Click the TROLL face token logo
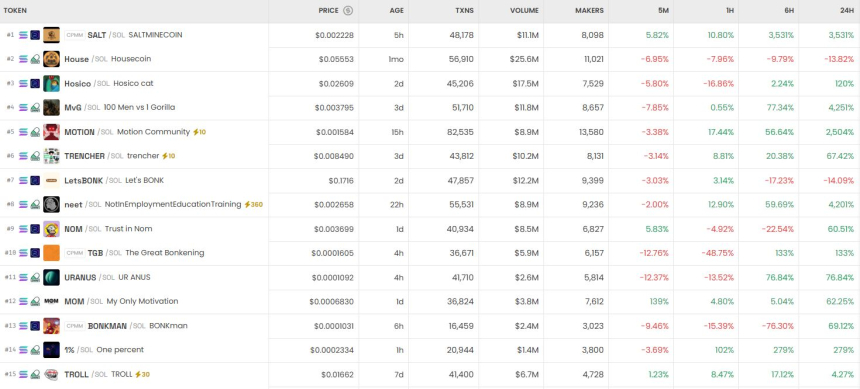 pos(52,374)
